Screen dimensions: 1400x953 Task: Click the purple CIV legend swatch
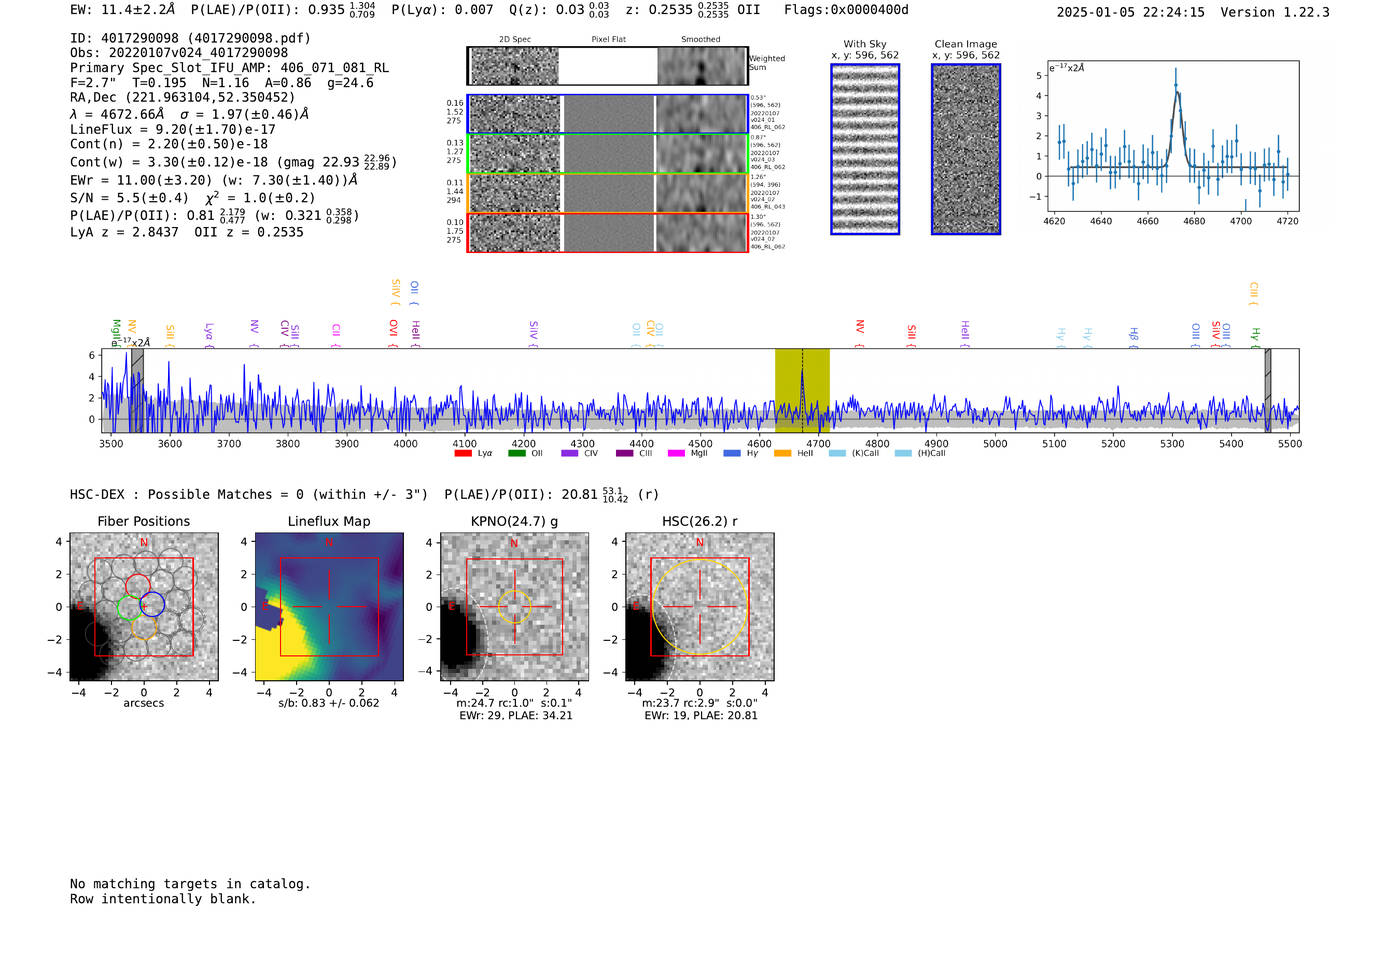tap(570, 454)
